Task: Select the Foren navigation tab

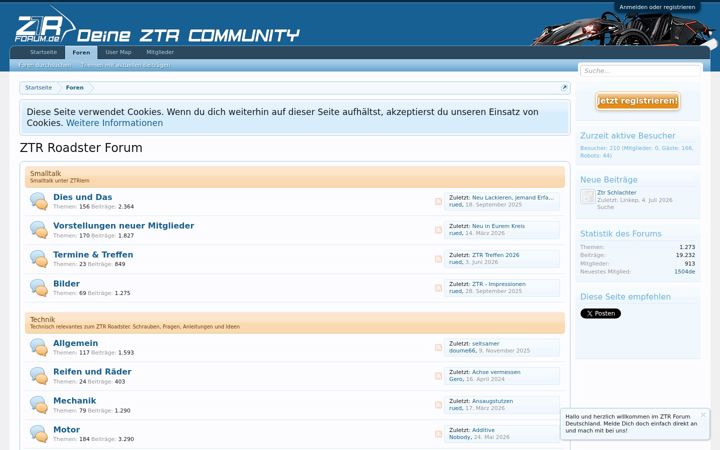Action: click(81, 52)
